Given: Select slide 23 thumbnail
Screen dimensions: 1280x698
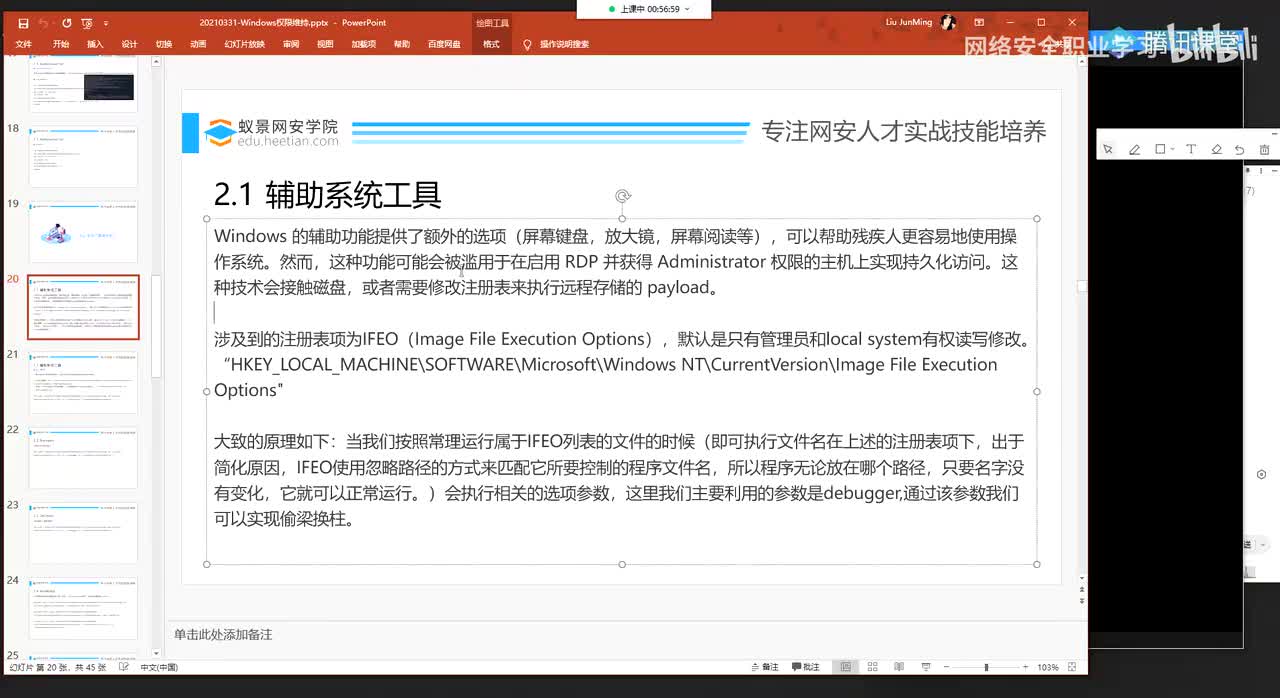Looking at the screenshot, I should point(84,533).
